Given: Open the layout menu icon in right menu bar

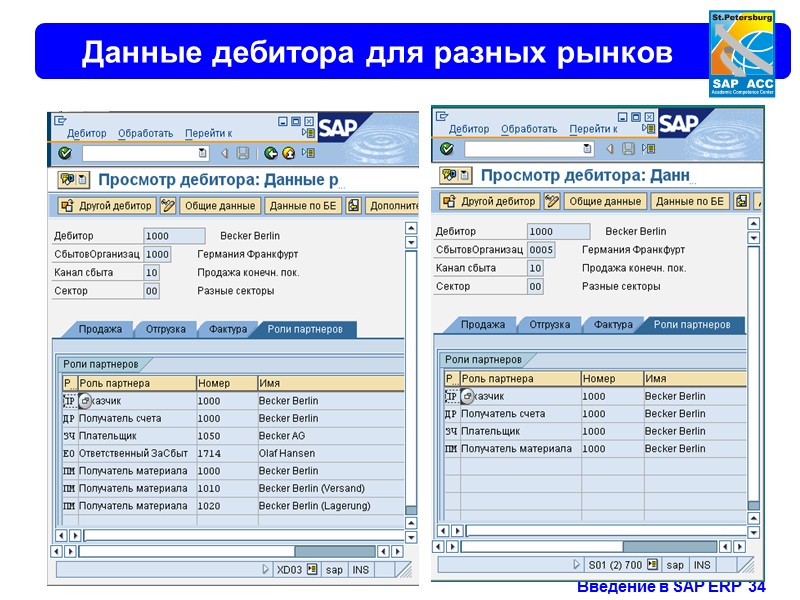Looking at the screenshot, I should 648,129.
